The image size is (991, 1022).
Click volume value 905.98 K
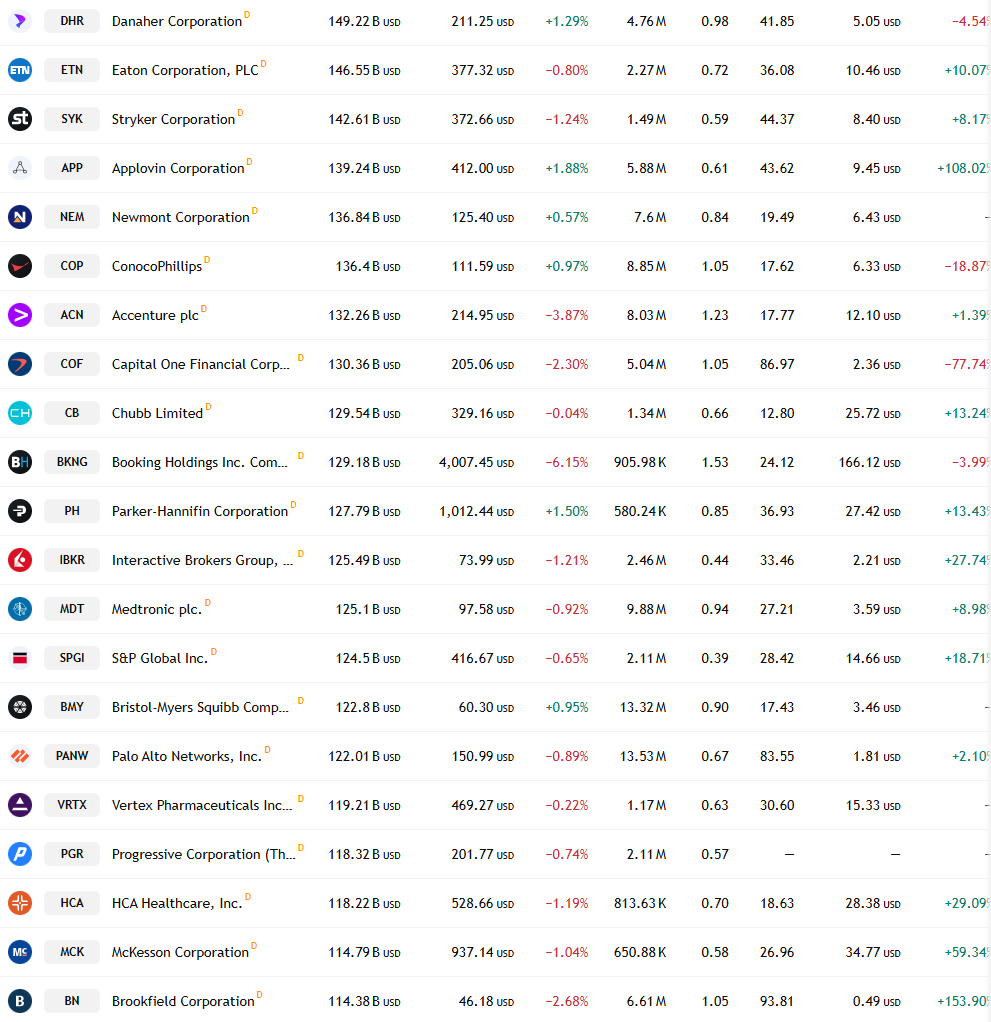click(640, 463)
